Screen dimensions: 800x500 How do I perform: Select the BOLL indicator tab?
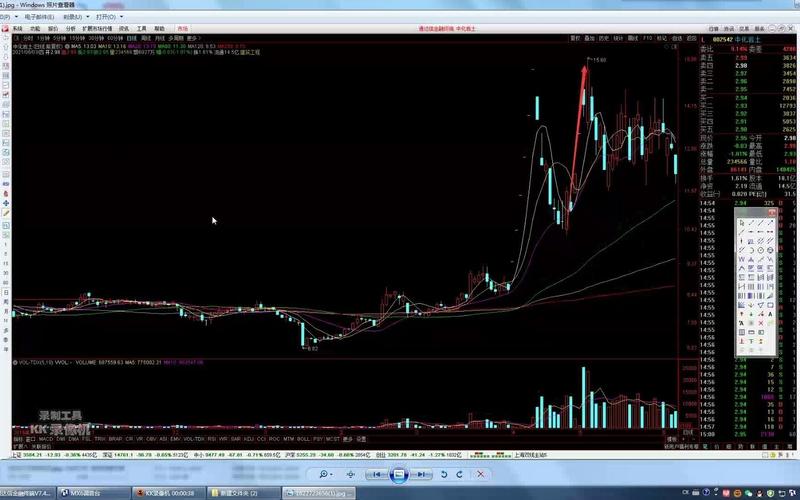point(304,438)
